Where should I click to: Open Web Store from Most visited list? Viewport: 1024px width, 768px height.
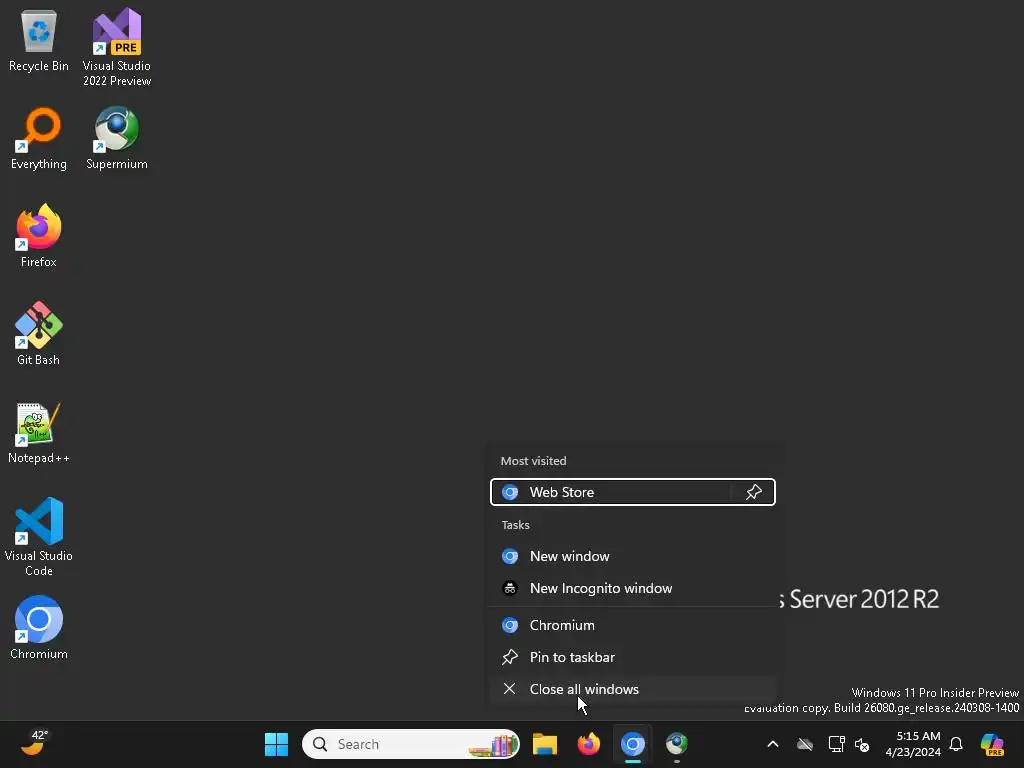[610, 492]
